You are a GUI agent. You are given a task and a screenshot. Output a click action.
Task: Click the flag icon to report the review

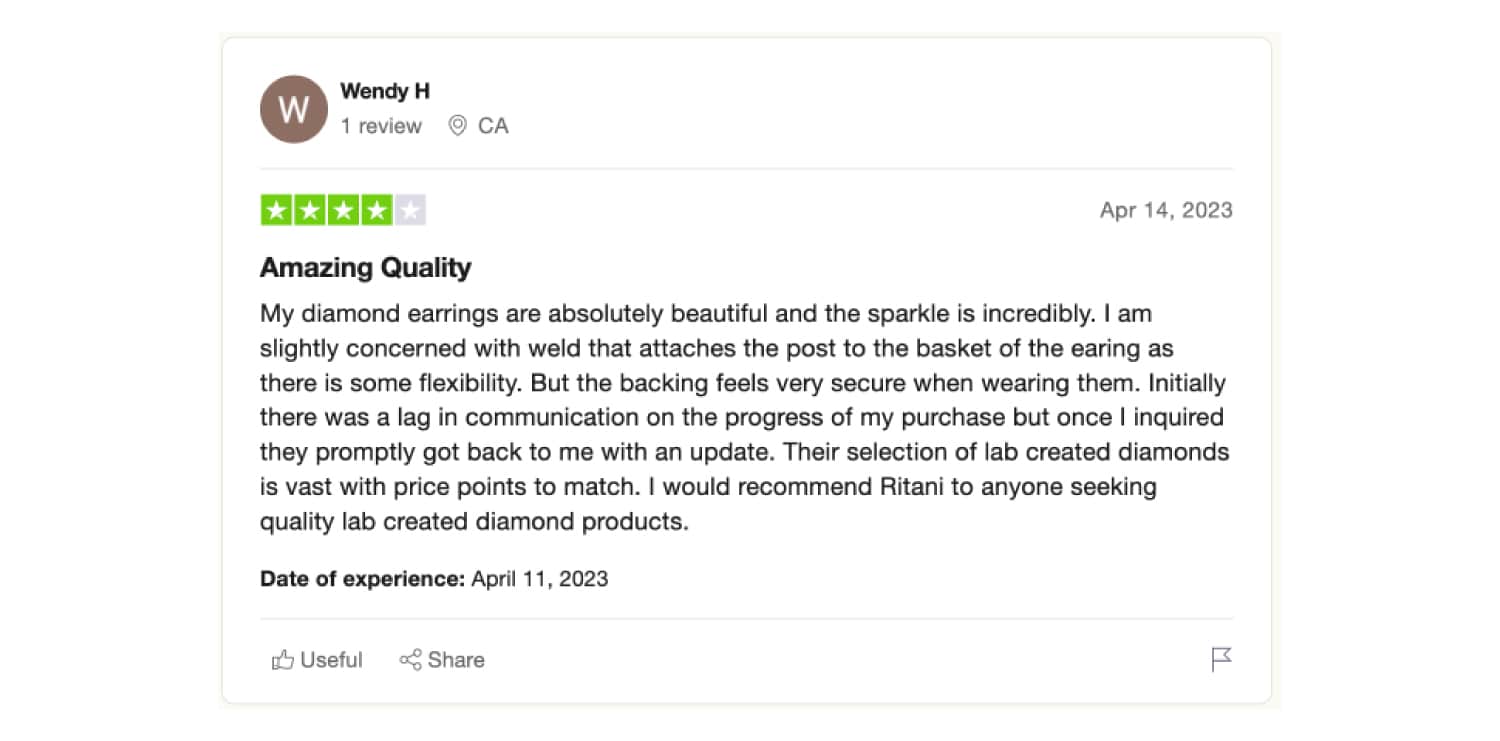(x=1220, y=659)
